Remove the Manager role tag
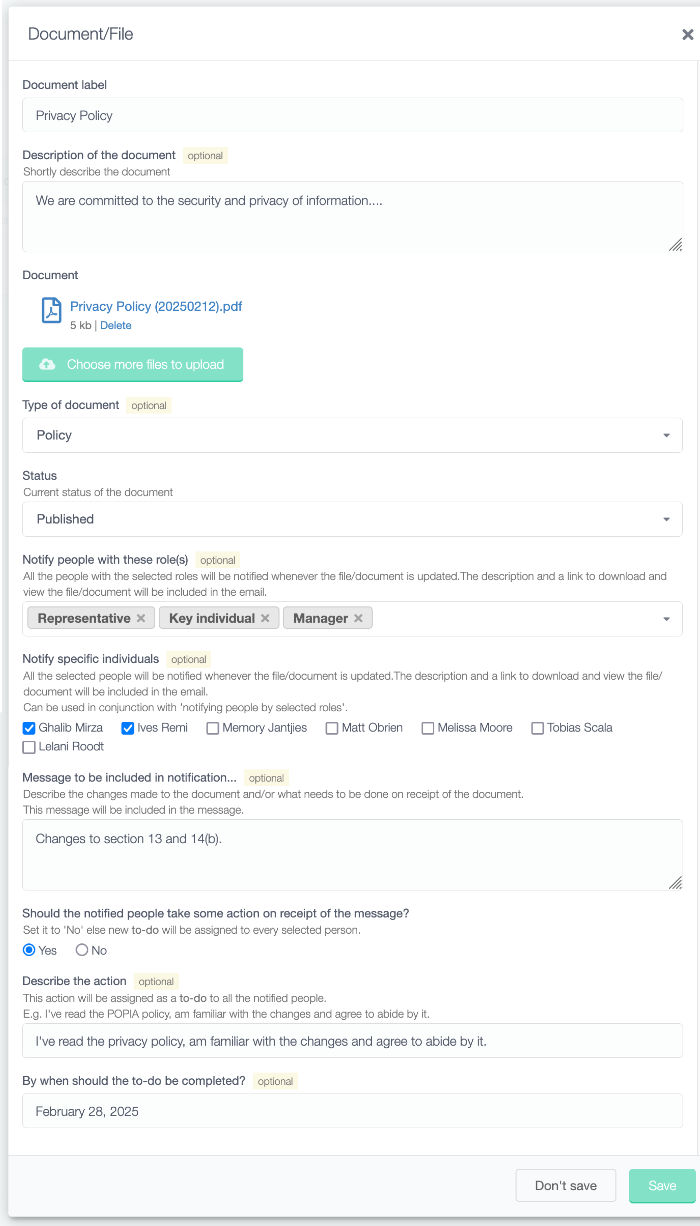This screenshot has width=700, height=1226. click(x=358, y=619)
